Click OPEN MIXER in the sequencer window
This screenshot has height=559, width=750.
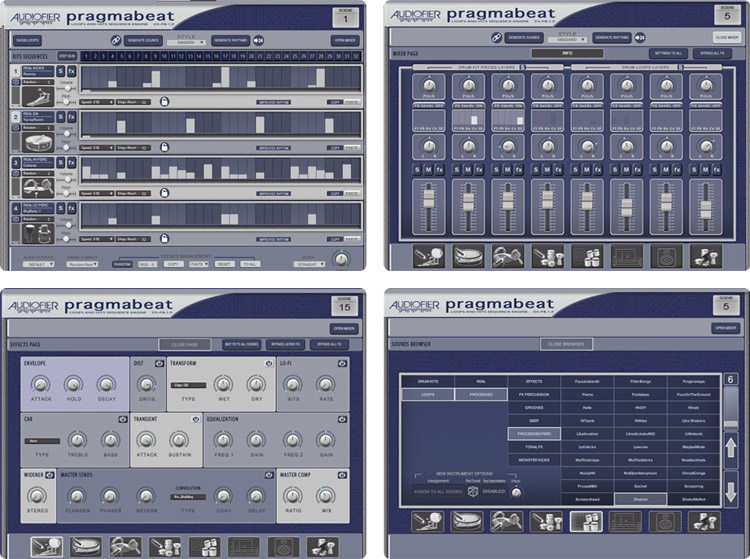345,41
